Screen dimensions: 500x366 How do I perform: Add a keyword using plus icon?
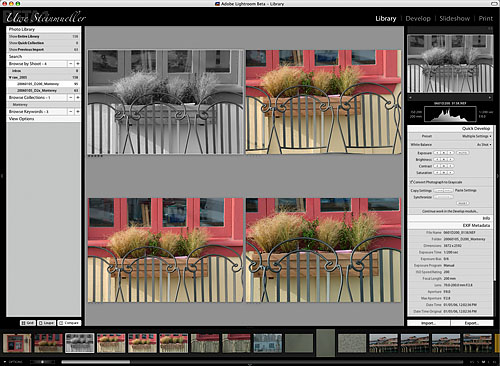click(78, 111)
